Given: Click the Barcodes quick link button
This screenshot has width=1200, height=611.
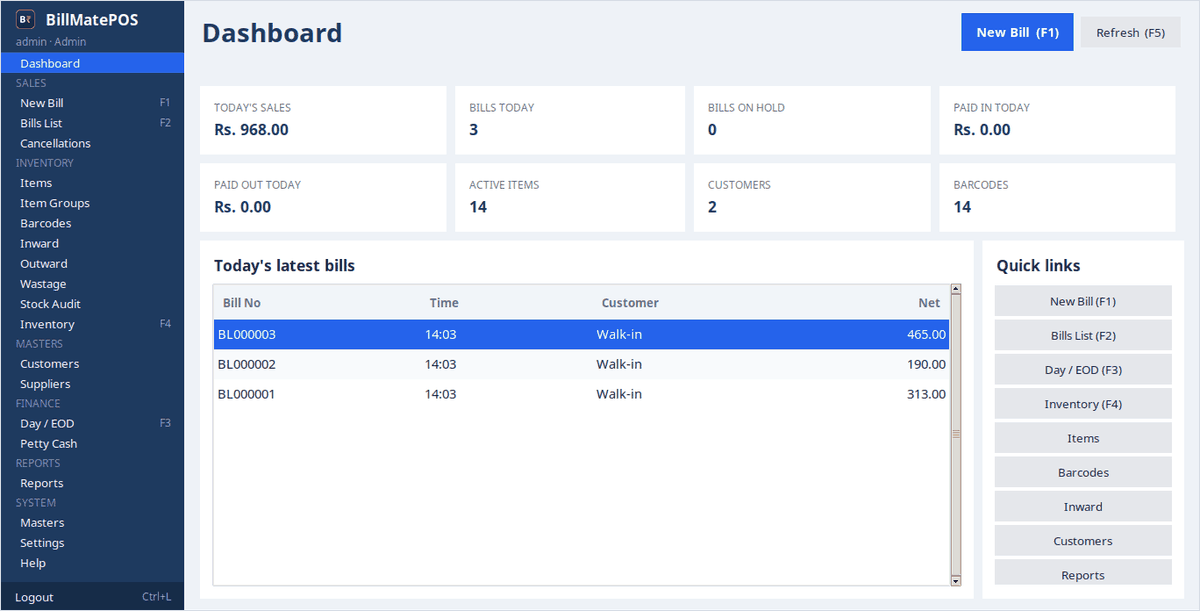Looking at the screenshot, I should [1083, 472].
